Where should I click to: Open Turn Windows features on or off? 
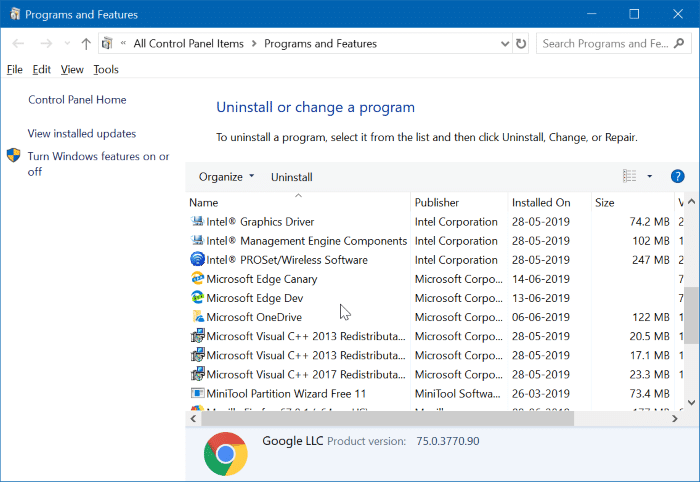click(x=98, y=164)
